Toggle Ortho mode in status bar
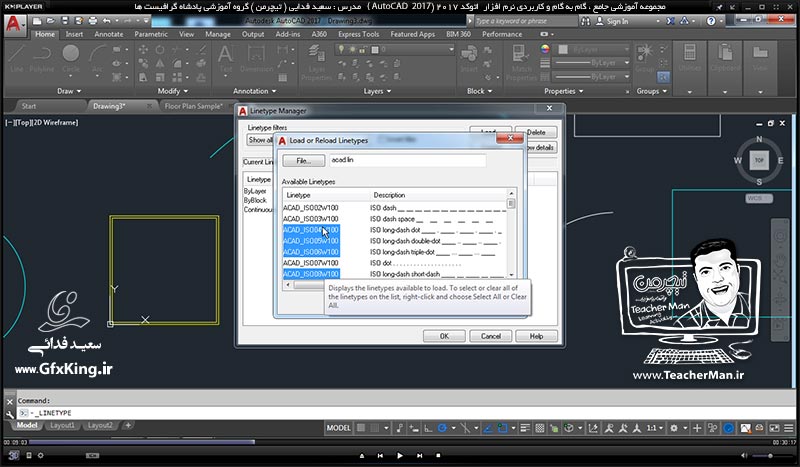Viewport: 800px width, 467px height. (x=428, y=428)
